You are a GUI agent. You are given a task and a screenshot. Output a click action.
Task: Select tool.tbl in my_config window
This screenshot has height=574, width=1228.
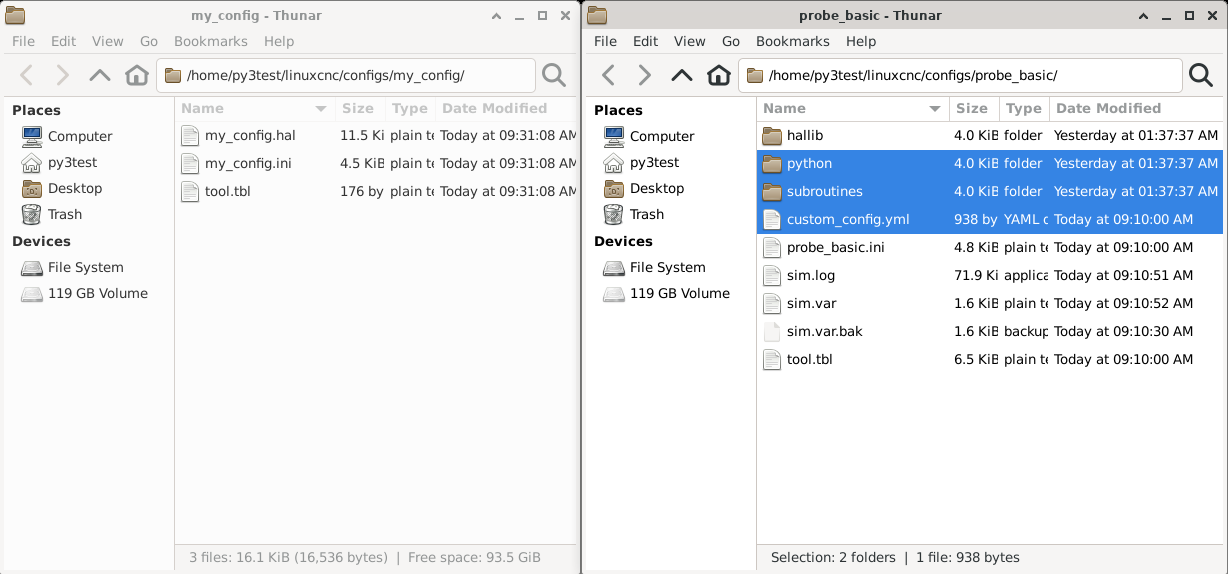pyautogui.click(x=377, y=191)
